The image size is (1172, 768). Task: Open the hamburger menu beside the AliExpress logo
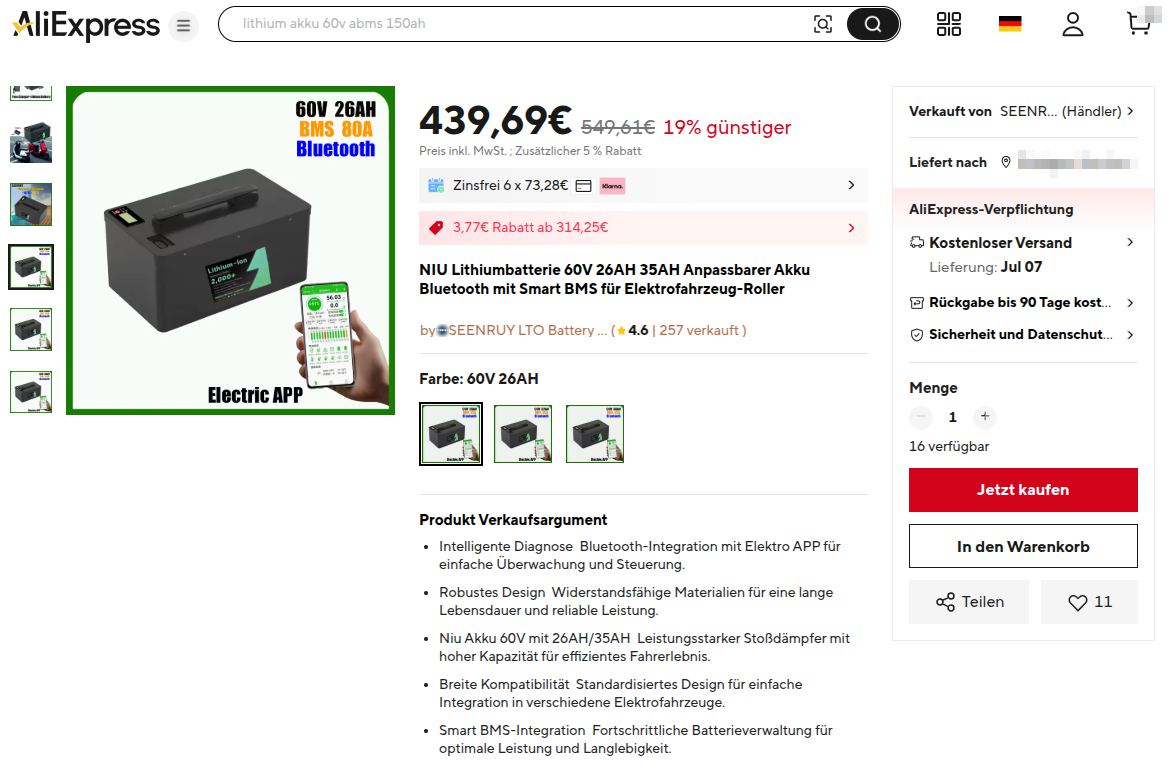183,26
